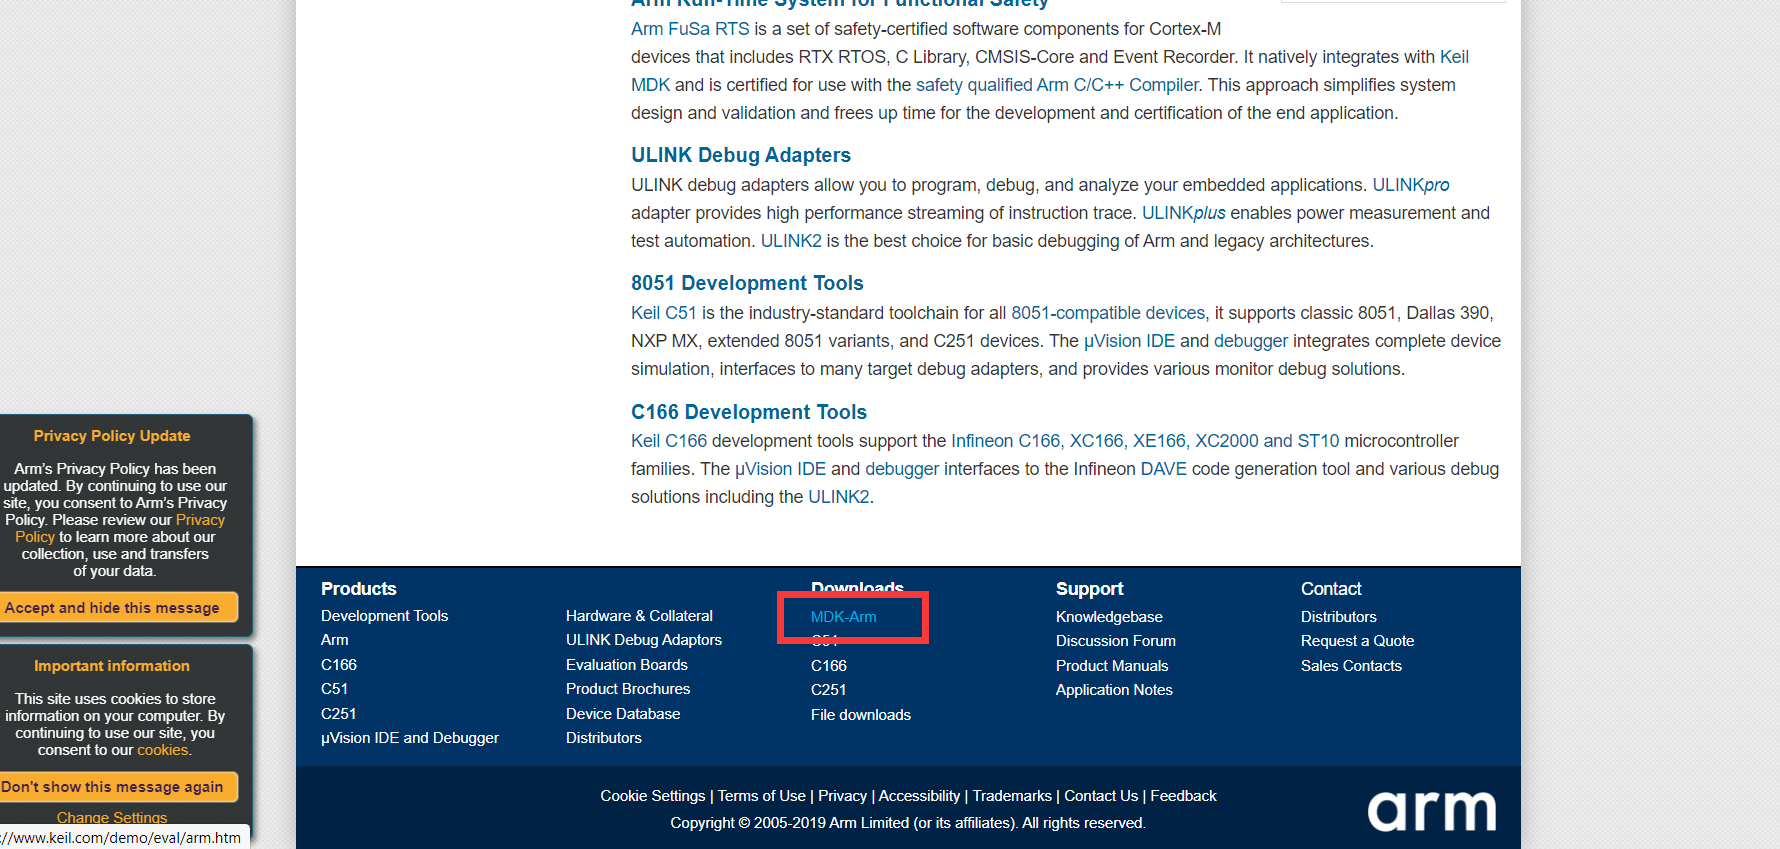This screenshot has width=1780, height=849.
Task: Open the debugger link in the 8051 section
Action: click(x=1251, y=341)
